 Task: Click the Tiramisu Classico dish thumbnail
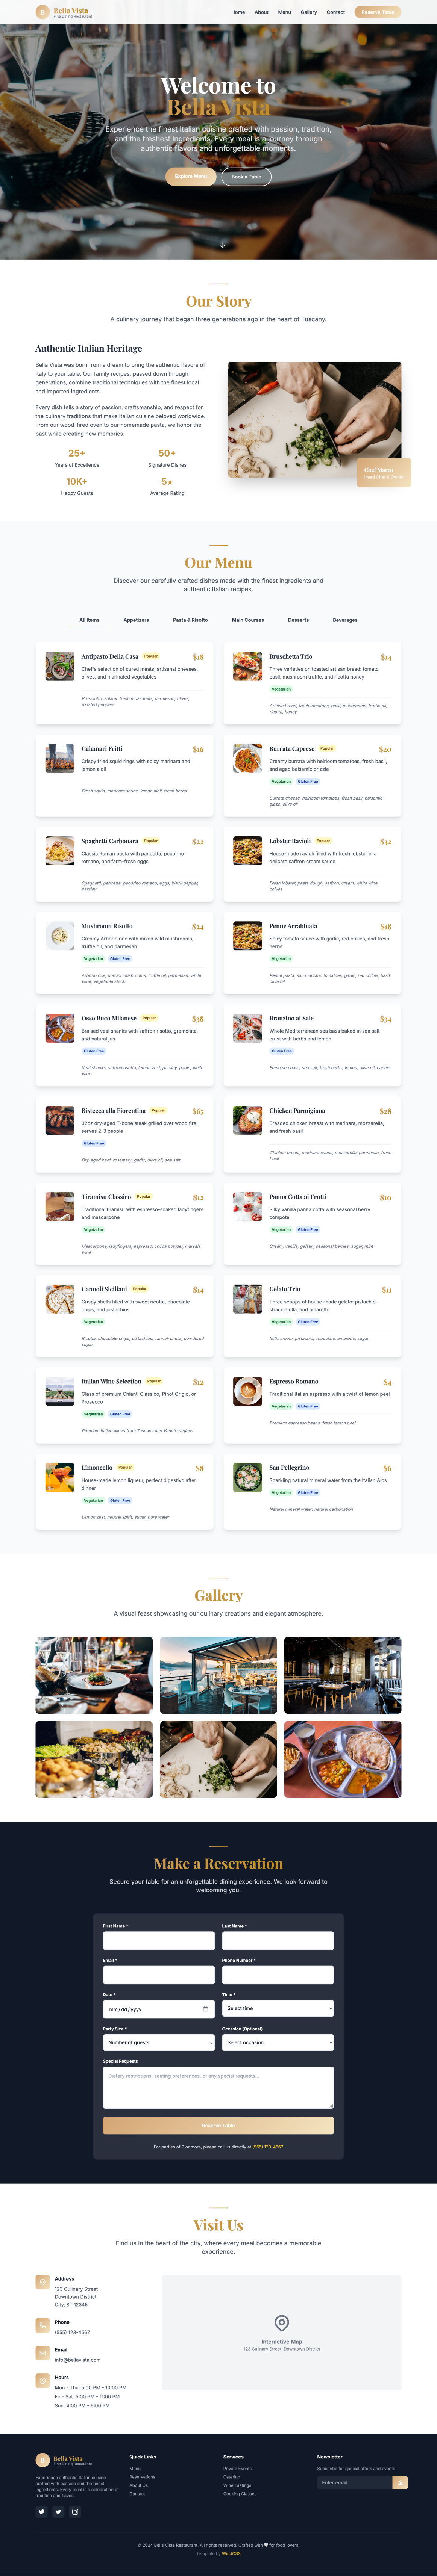pyautogui.click(x=60, y=1206)
